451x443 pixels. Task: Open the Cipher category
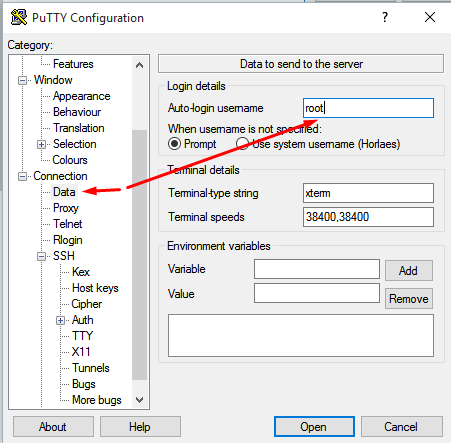click(x=87, y=304)
